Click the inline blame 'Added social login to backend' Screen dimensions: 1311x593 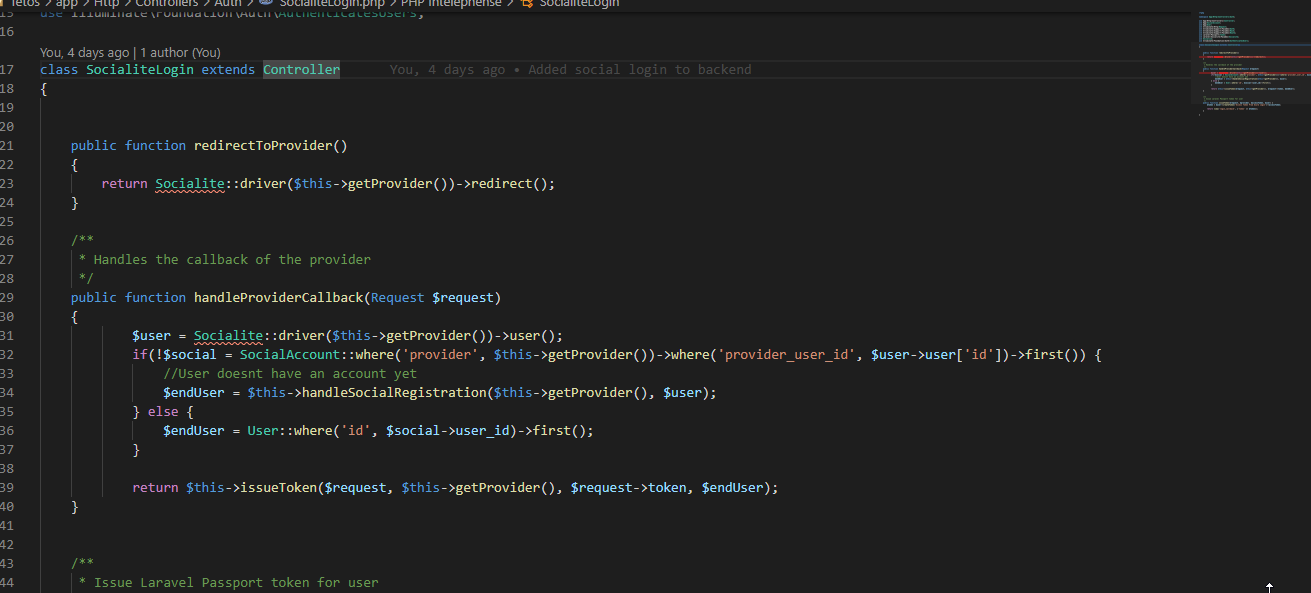[x=639, y=70]
